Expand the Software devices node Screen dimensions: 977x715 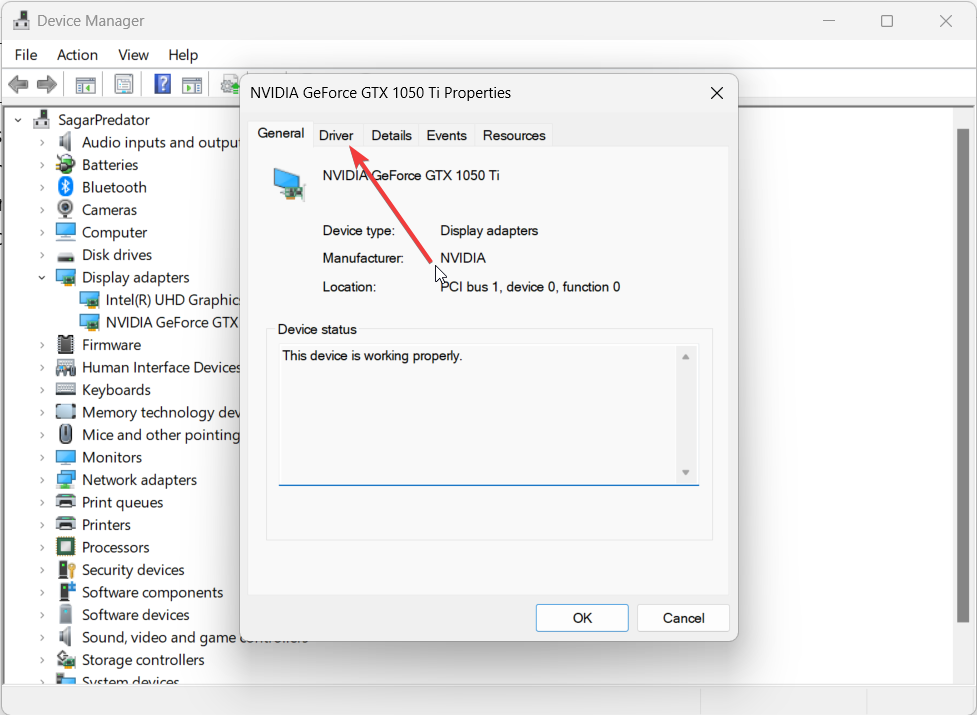click(x=42, y=615)
